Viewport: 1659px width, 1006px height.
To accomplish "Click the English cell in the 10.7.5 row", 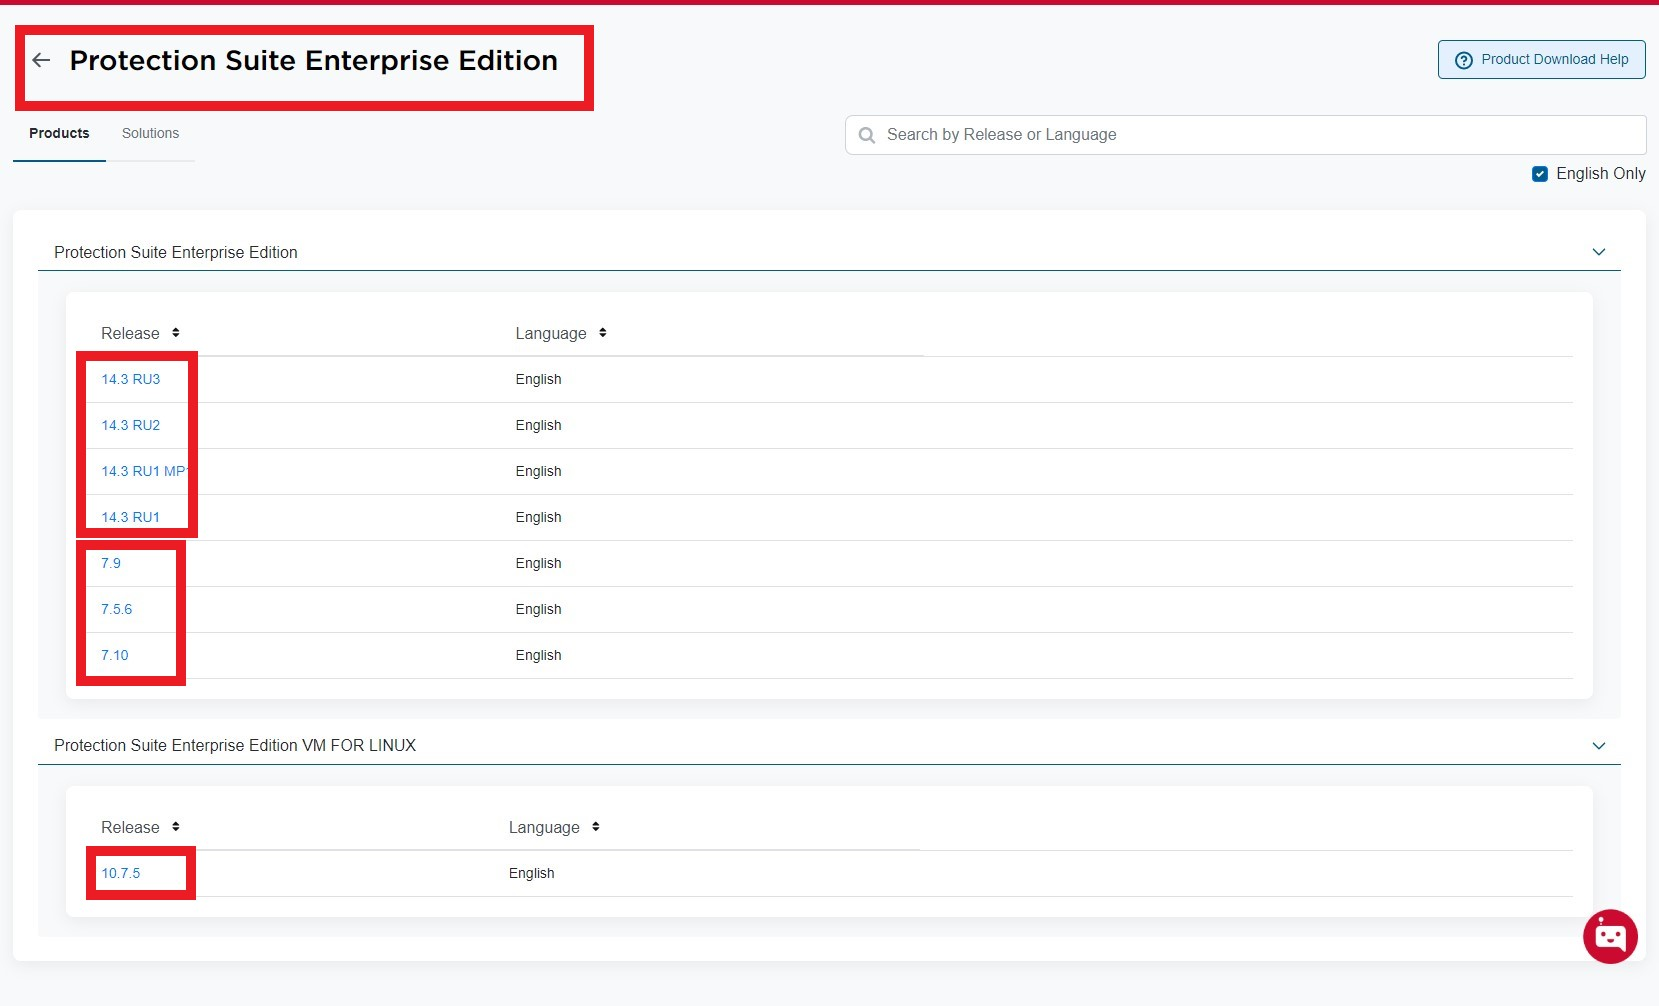I will 531,873.
